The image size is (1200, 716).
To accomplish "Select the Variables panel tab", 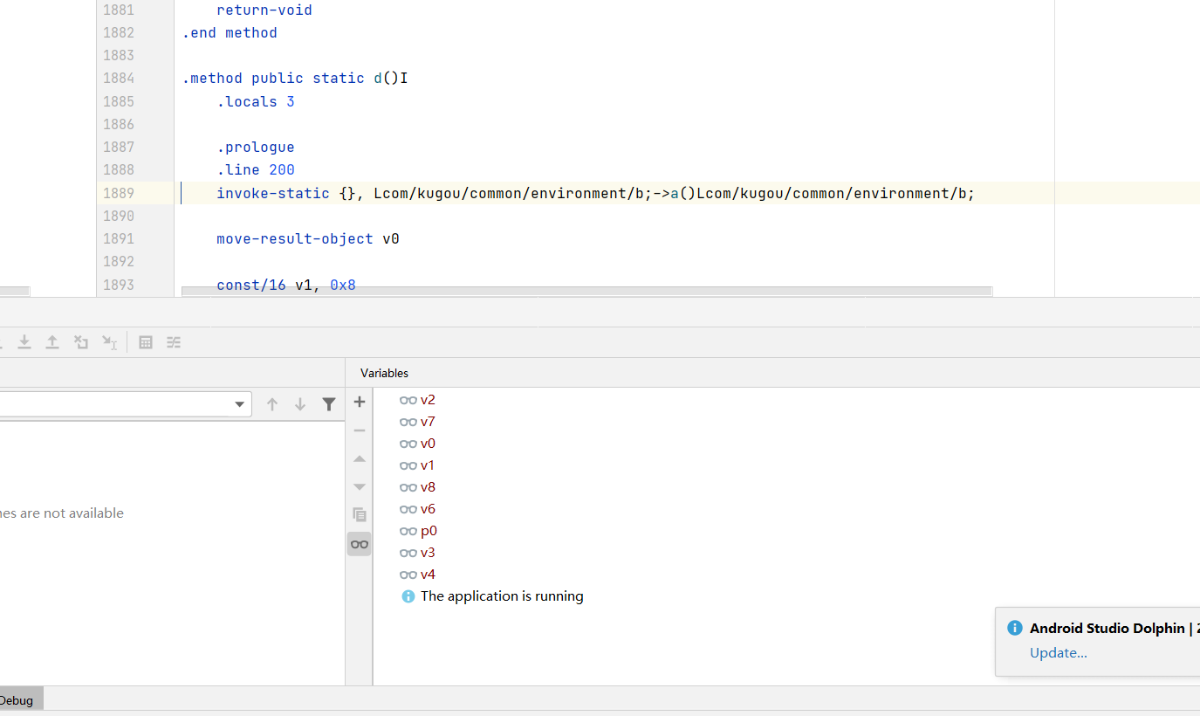I will click(384, 373).
